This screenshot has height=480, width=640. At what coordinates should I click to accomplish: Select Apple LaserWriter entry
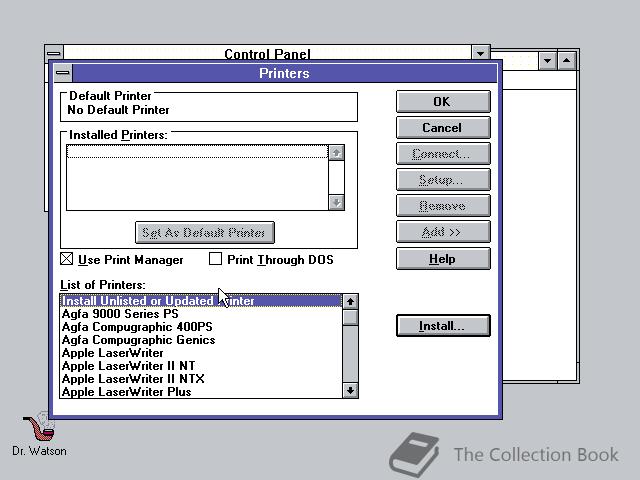click(x=201, y=353)
